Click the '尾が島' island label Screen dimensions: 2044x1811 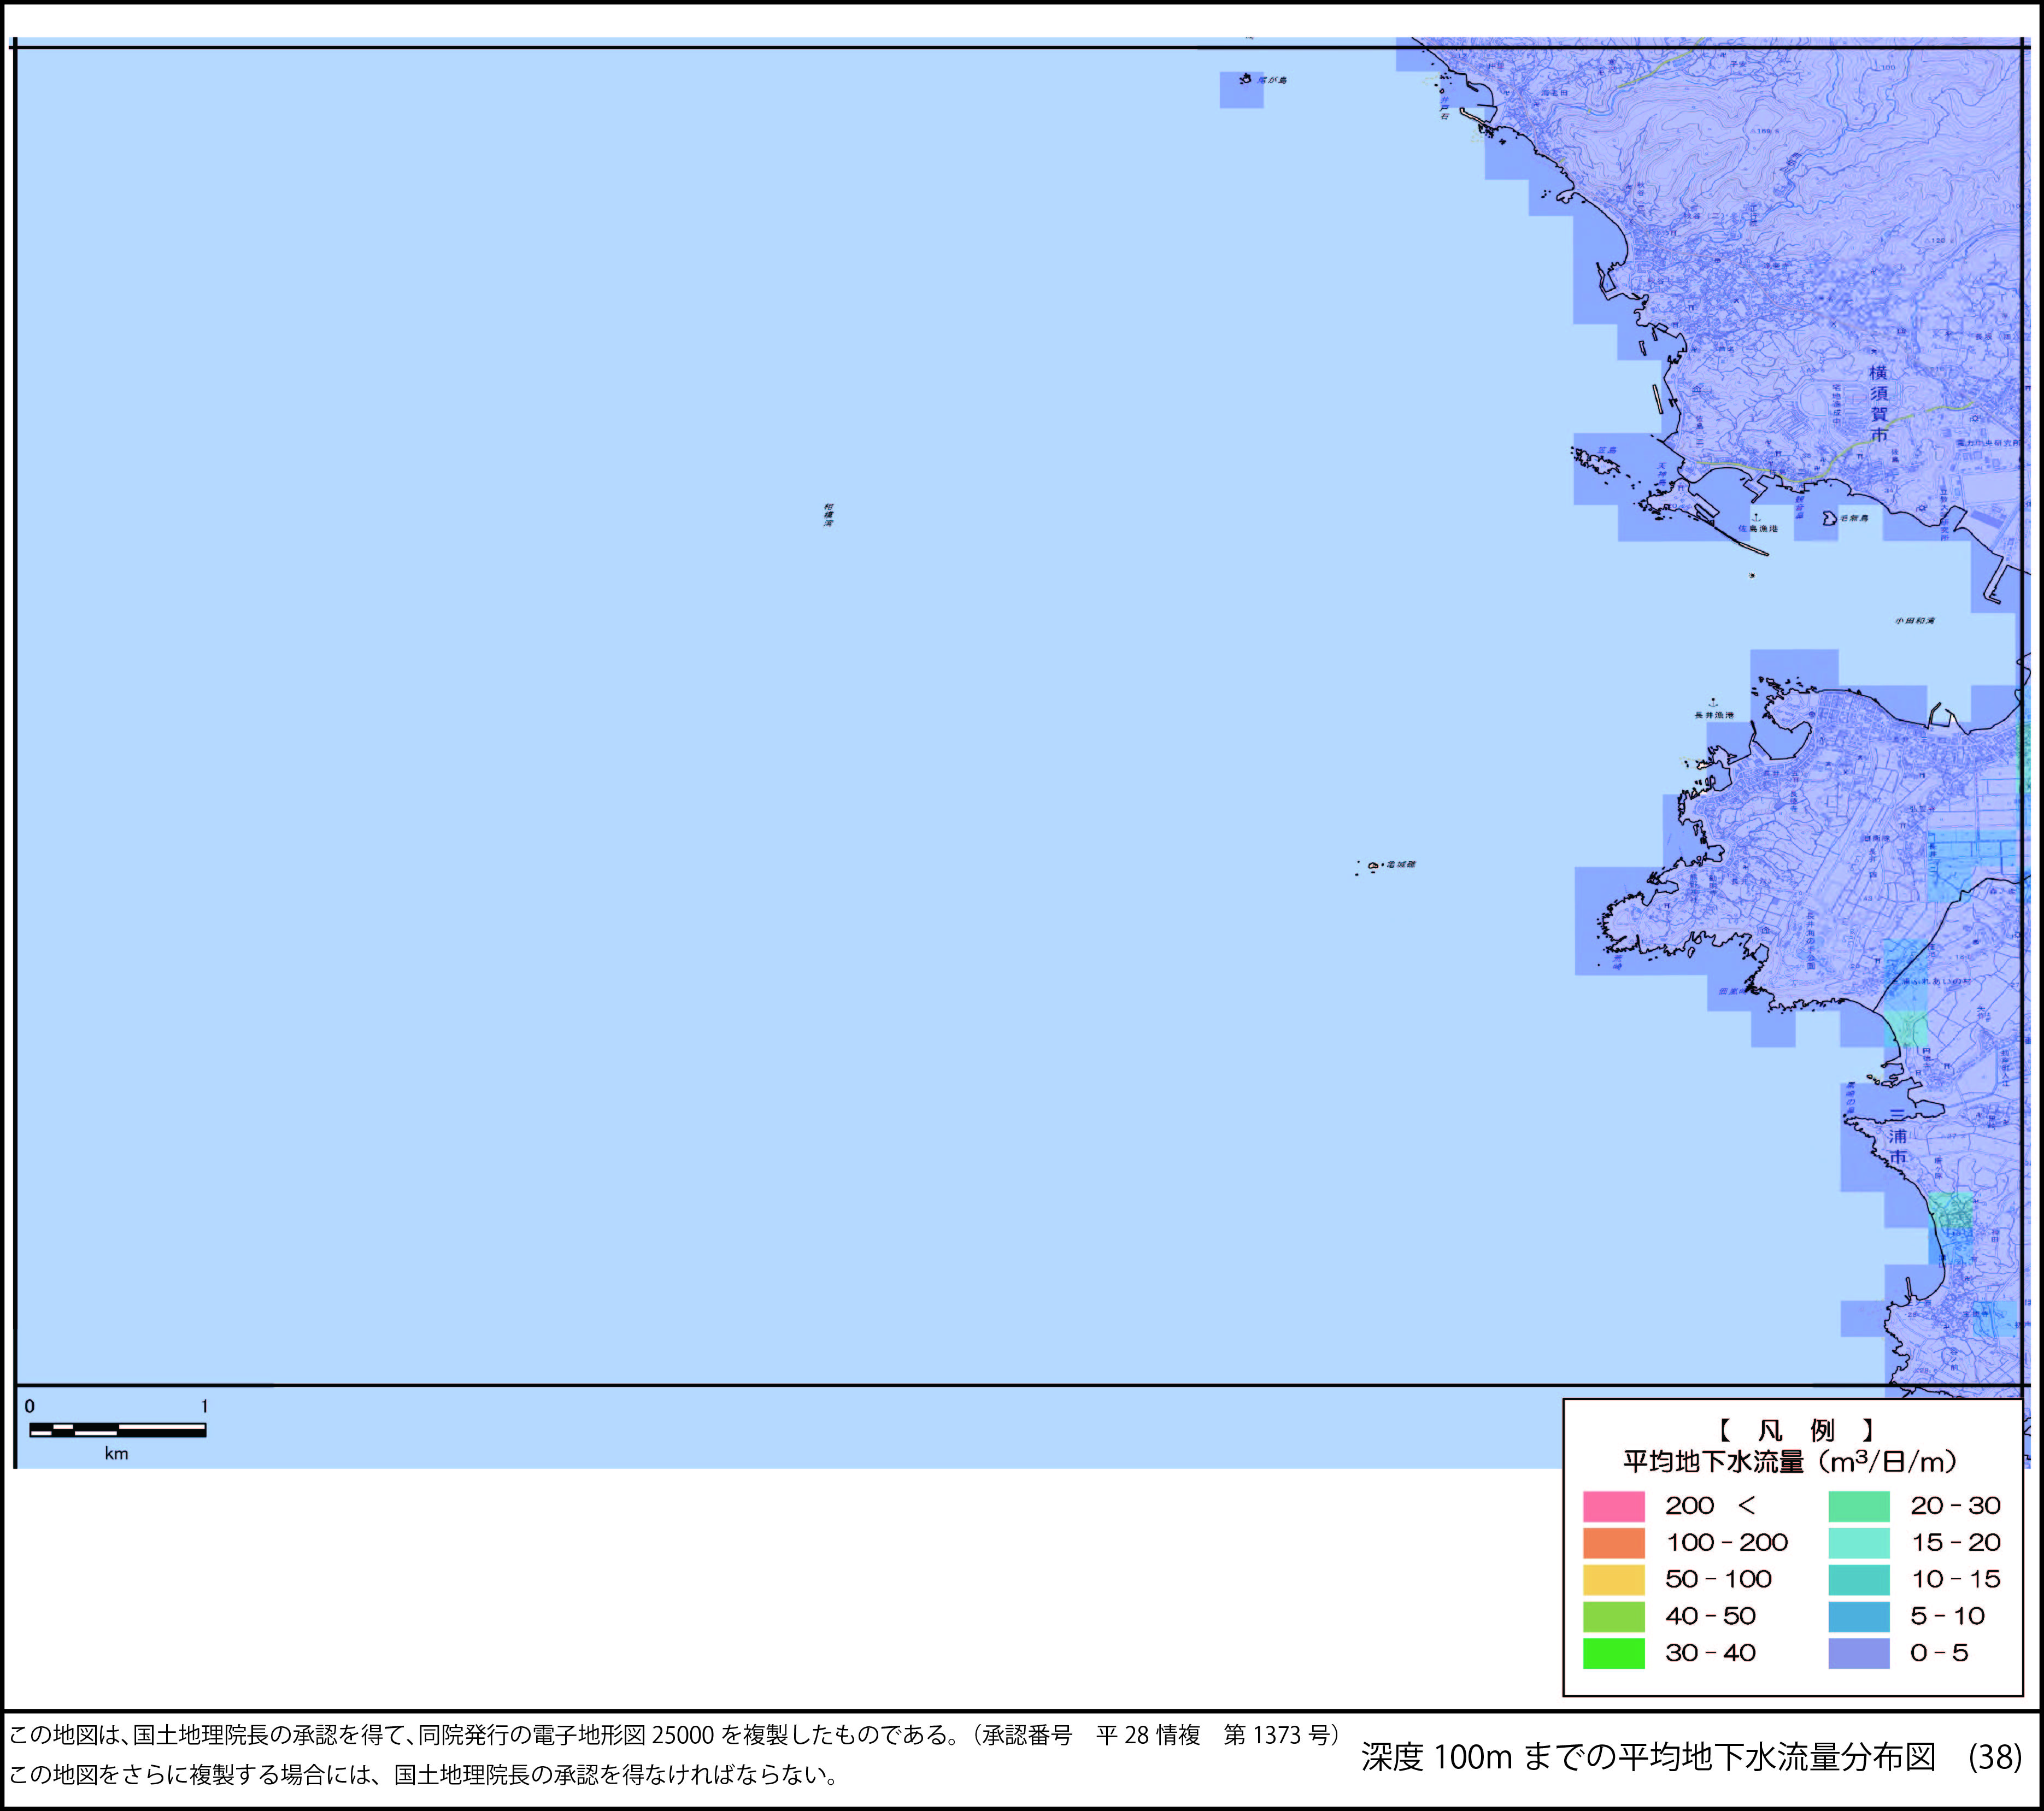pyautogui.click(x=1273, y=80)
